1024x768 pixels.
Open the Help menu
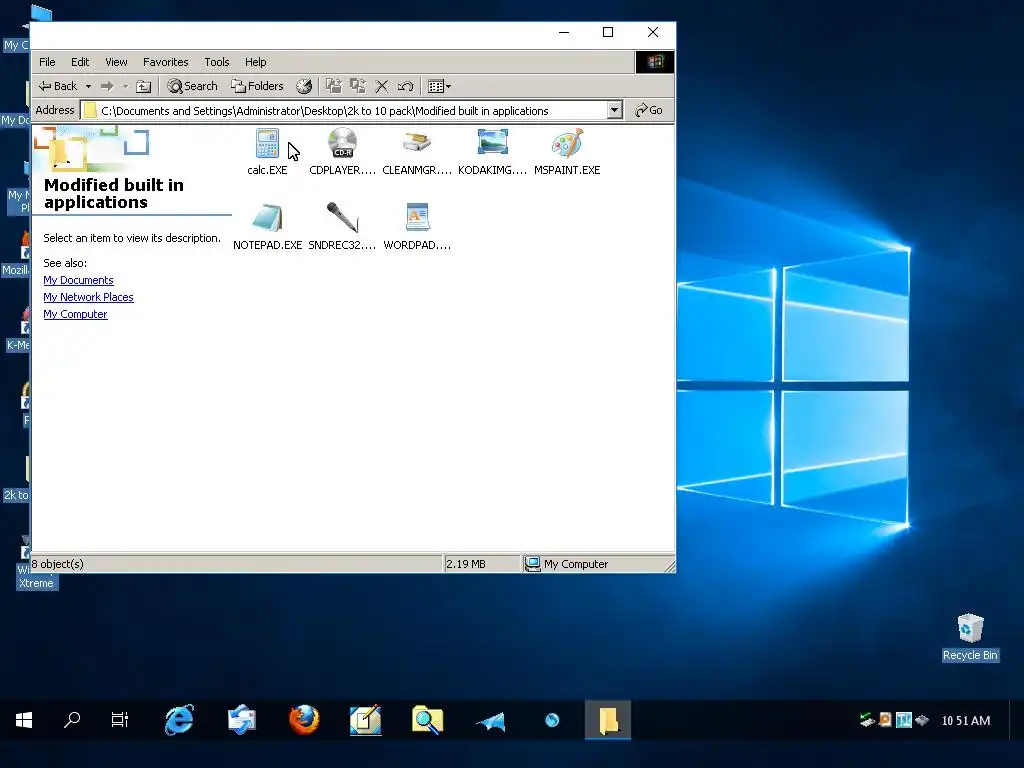(x=255, y=62)
